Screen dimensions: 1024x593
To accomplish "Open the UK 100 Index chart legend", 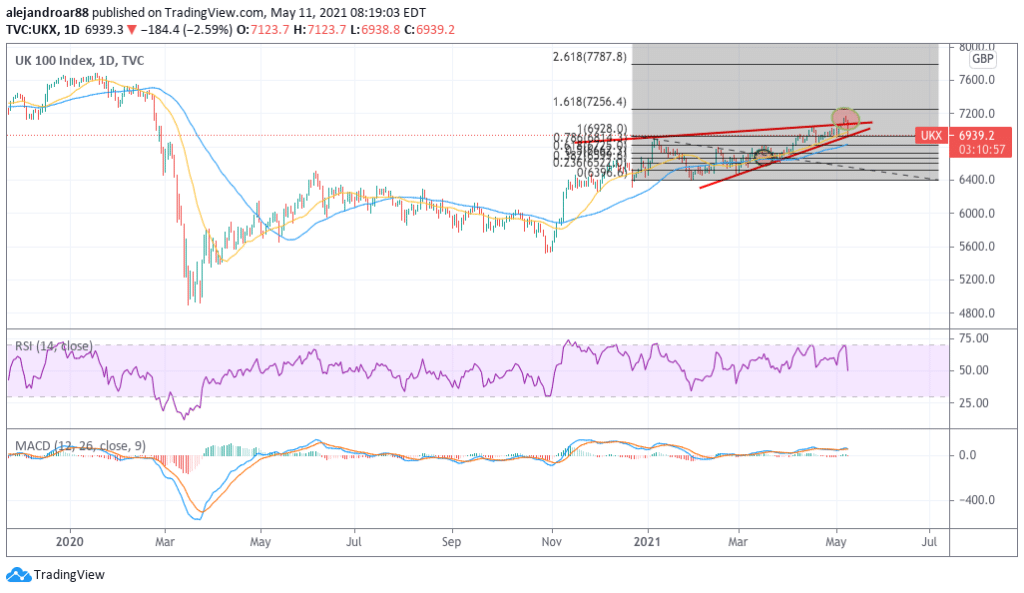I will 77,60.
